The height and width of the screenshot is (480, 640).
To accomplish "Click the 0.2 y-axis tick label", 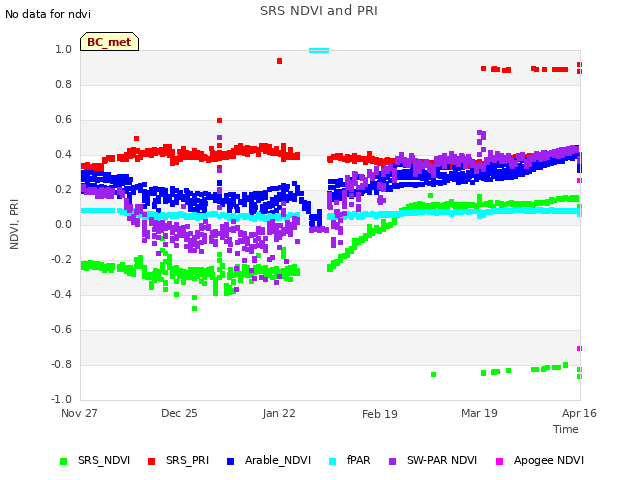I will coord(63,189).
